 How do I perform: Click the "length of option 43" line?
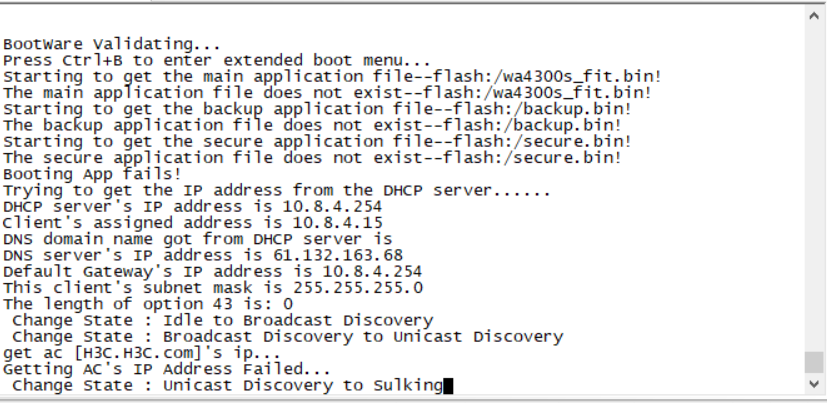click(x=148, y=303)
